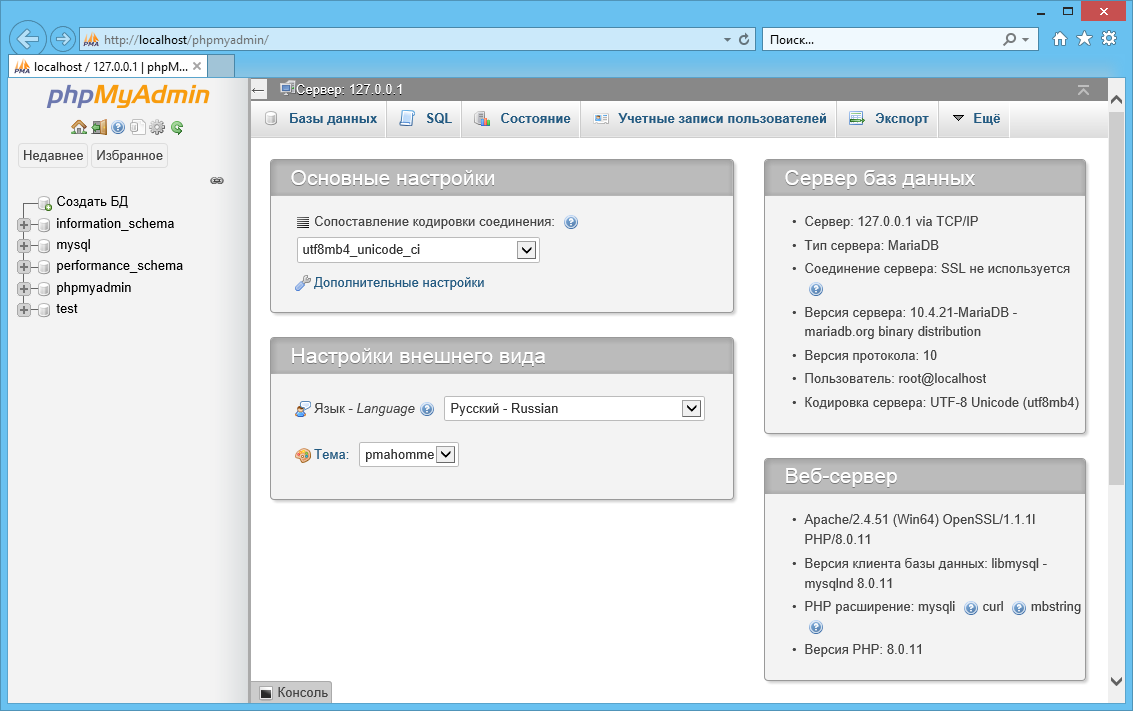Image resolution: width=1133 pixels, height=711 pixels.
Task: Click the Избранное button
Action: pos(129,155)
